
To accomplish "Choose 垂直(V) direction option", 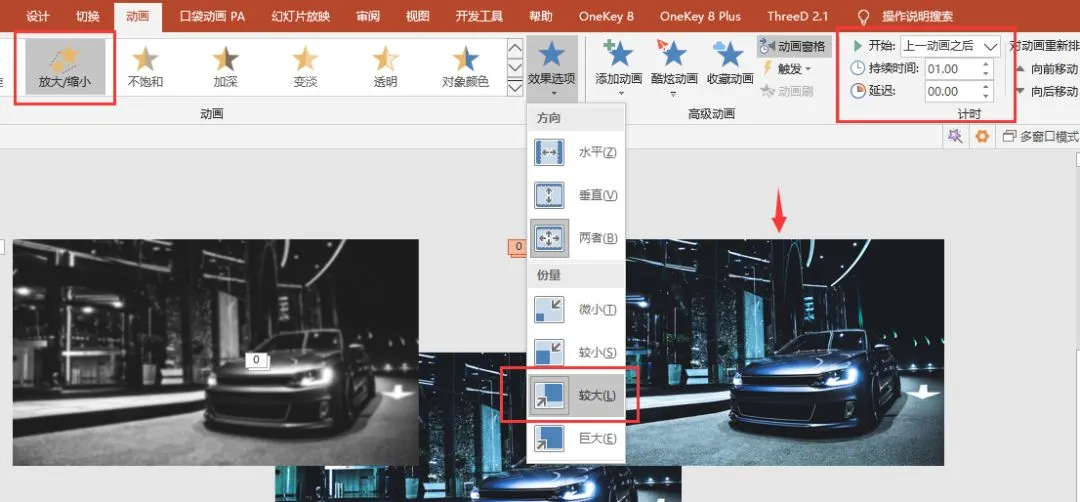I will 576,196.
